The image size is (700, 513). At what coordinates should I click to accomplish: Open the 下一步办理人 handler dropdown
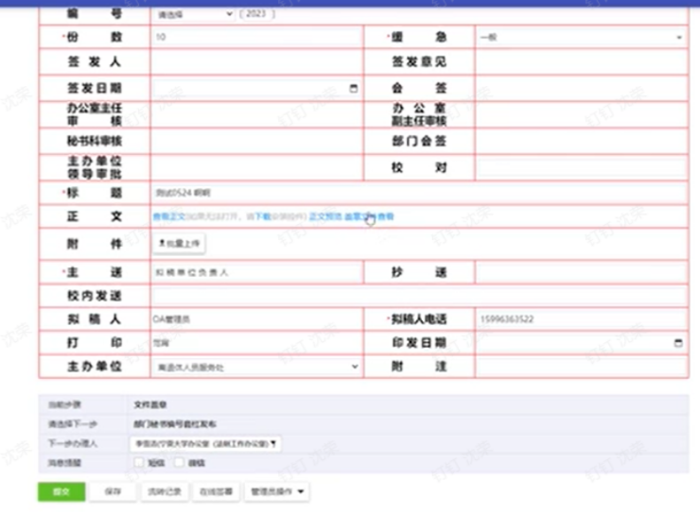pyautogui.click(x=206, y=442)
